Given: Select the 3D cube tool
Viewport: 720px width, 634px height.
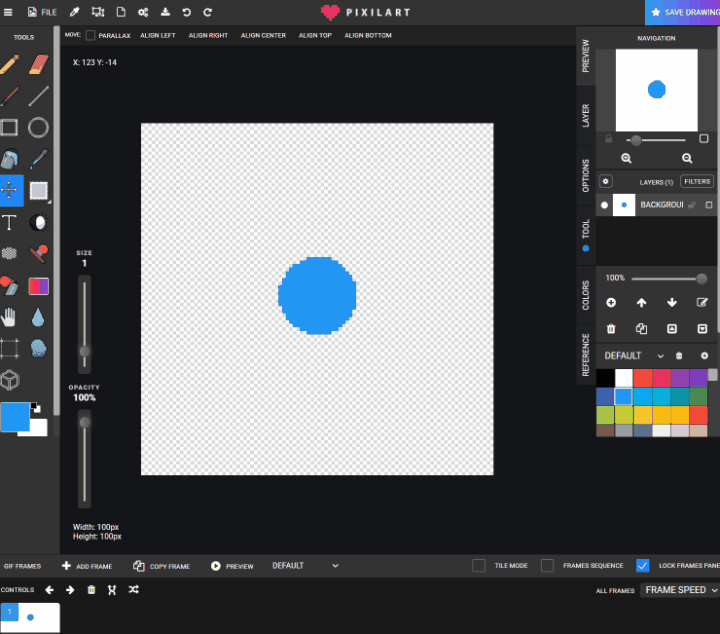Looking at the screenshot, I should pos(10,380).
